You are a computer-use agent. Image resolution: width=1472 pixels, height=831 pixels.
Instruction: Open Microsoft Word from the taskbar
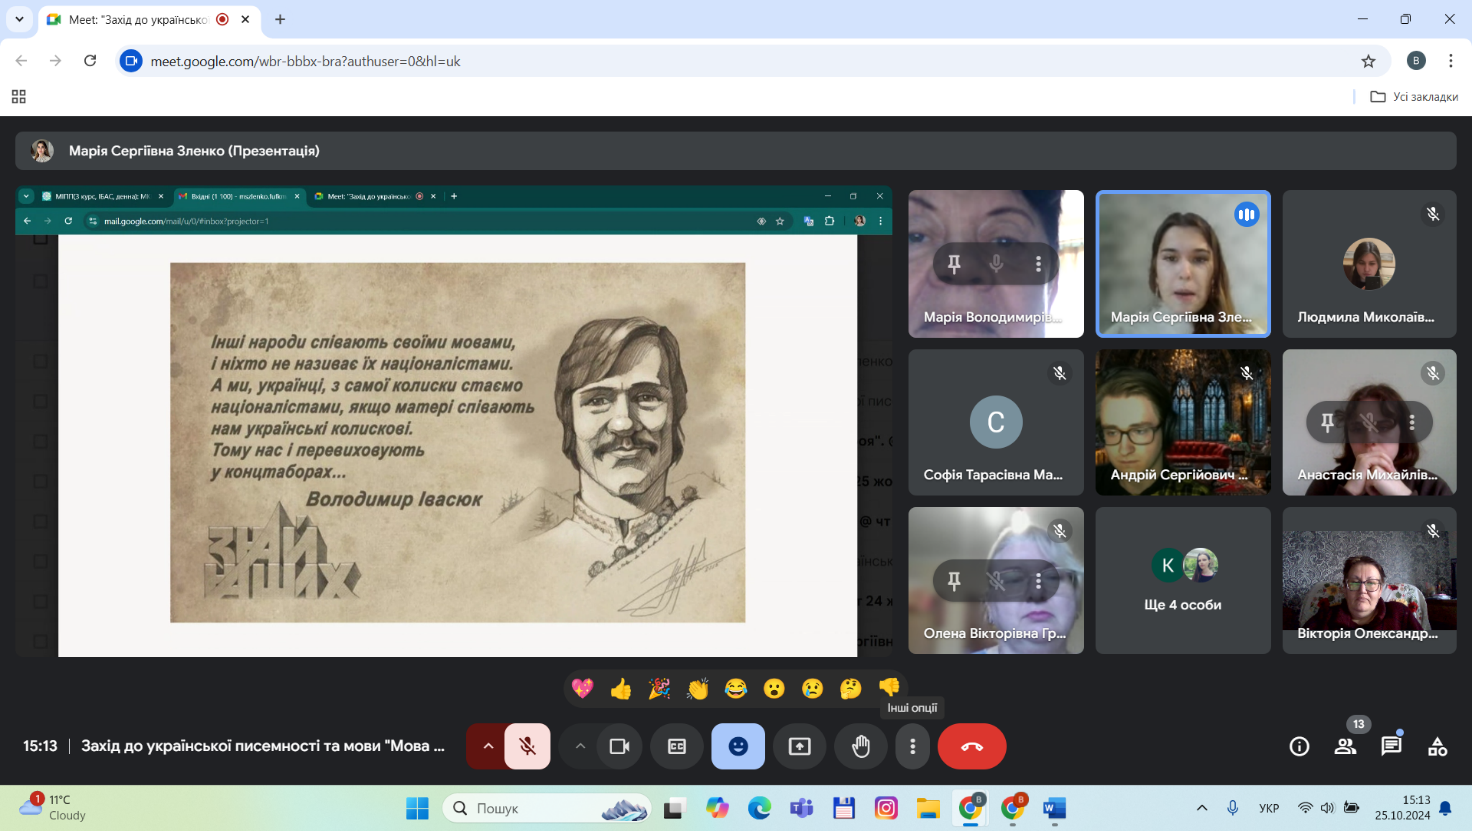pos(1054,808)
